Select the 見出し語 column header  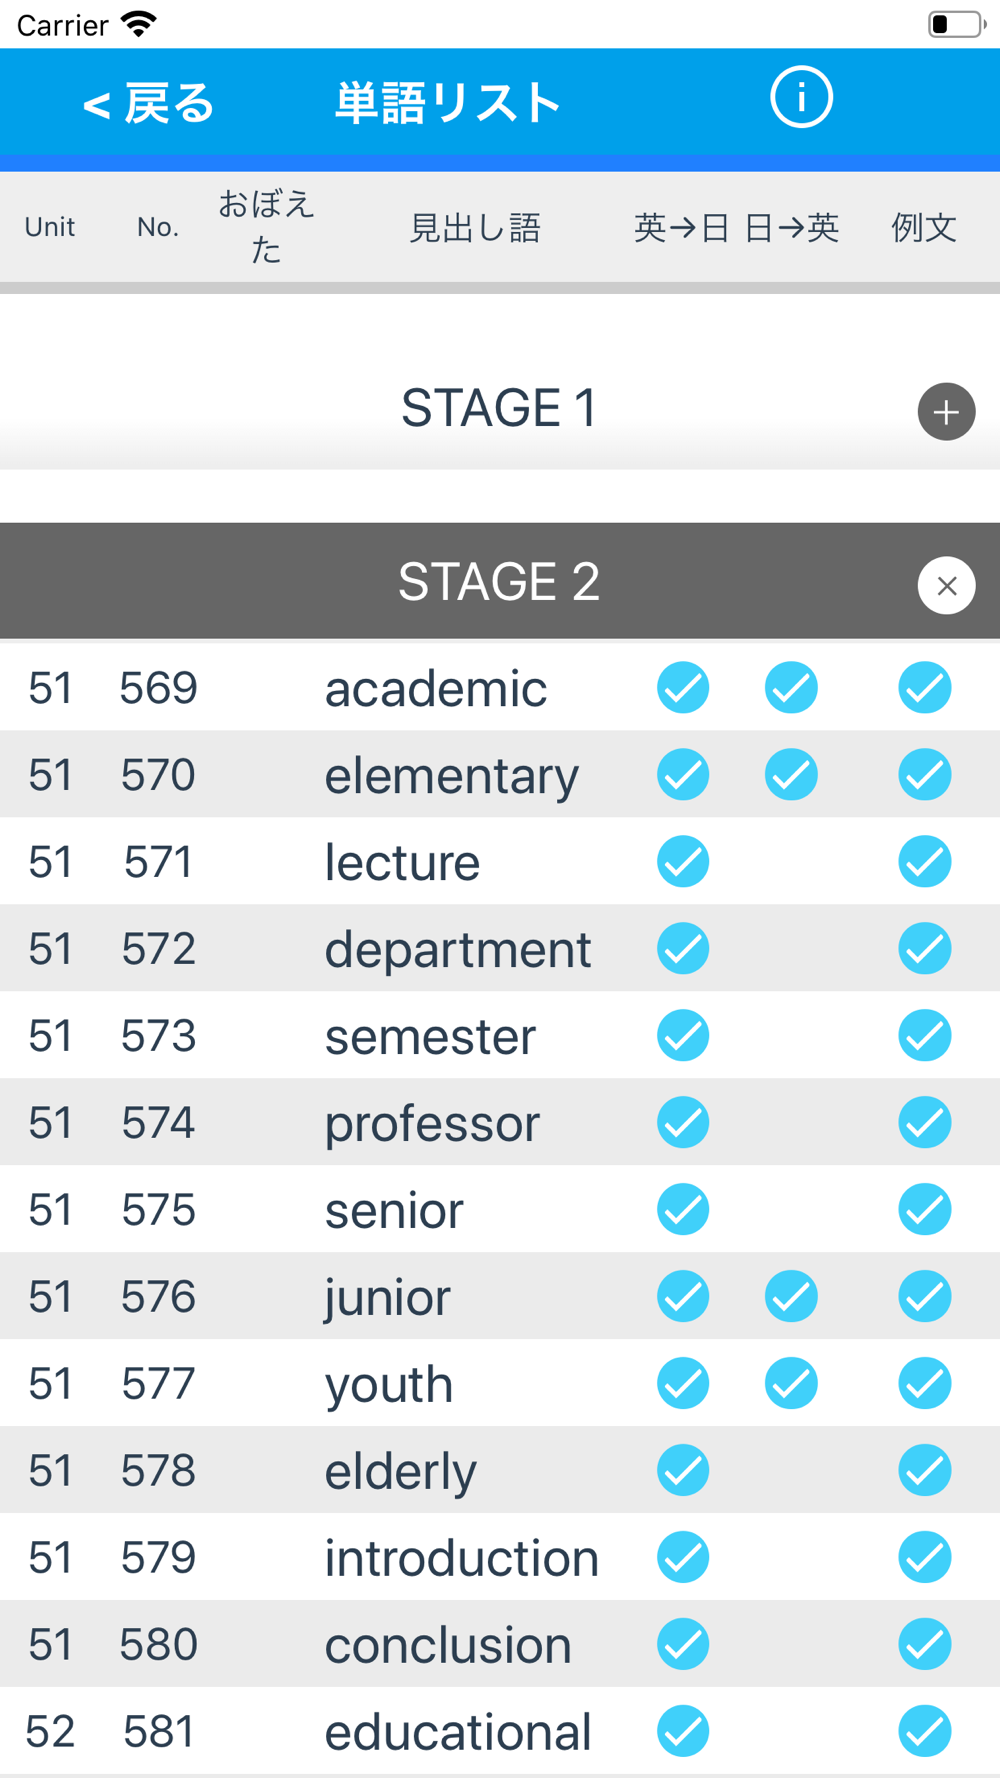point(475,228)
